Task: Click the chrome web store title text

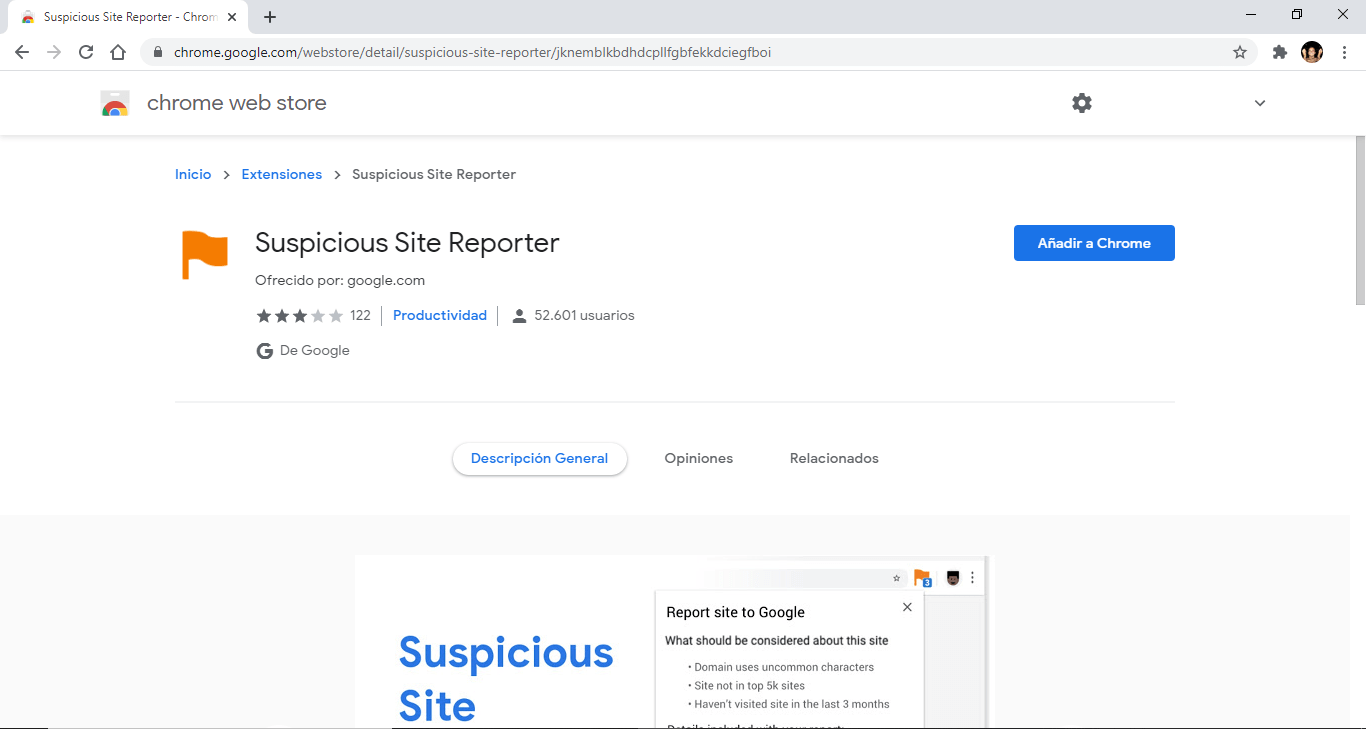Action: (237, 103)
